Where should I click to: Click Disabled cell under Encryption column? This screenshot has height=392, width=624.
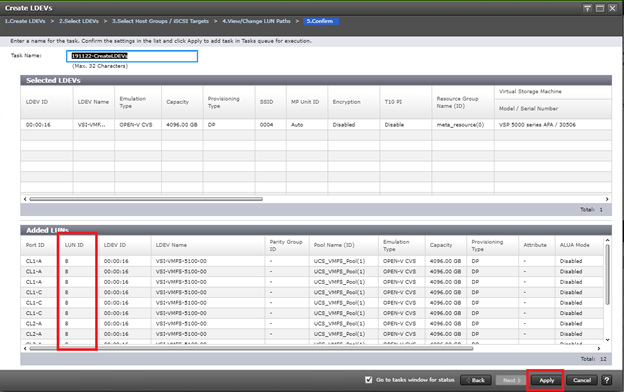(x=354, y=125)
